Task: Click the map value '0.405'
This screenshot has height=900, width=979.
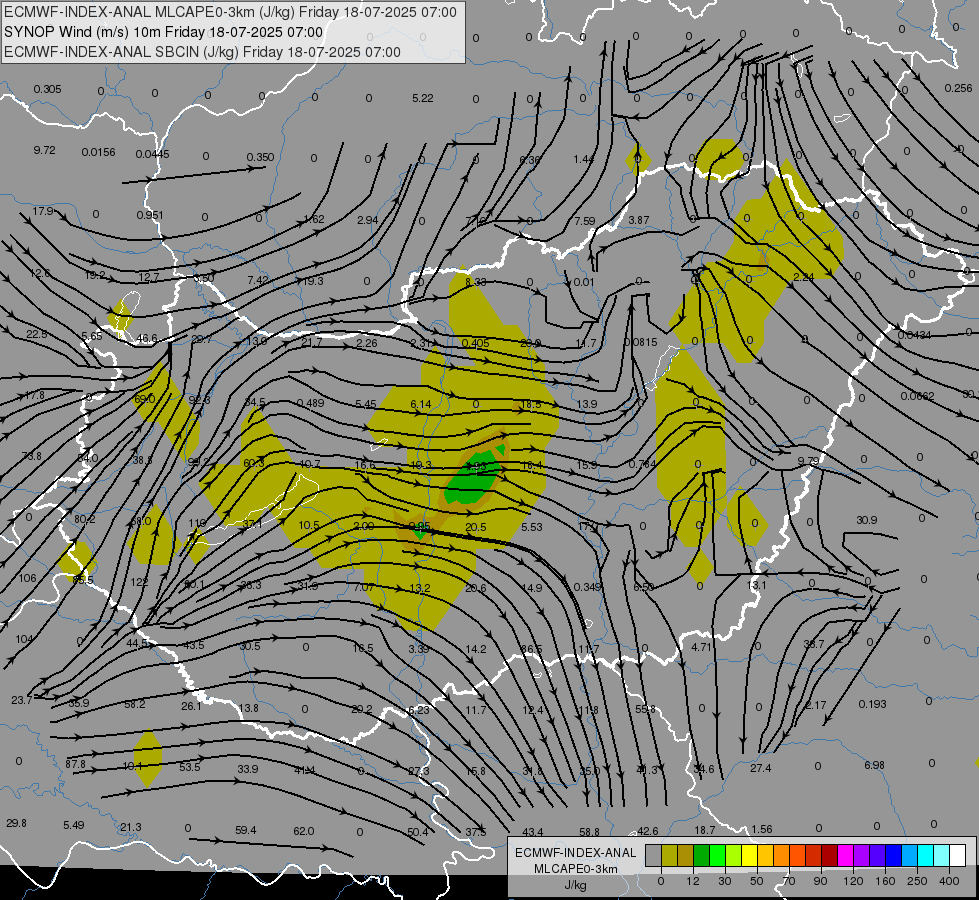Action: click(x=476, y=343)
